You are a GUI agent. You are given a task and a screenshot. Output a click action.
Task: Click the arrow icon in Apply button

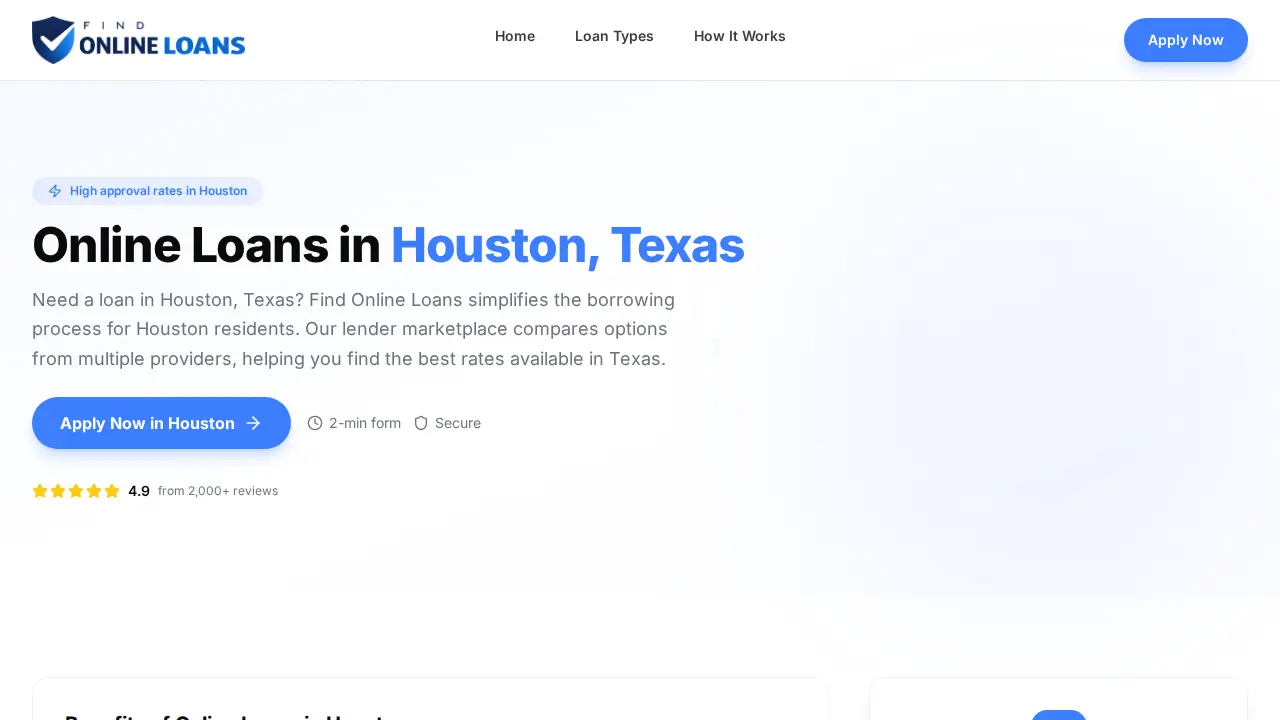coord(253,423)
